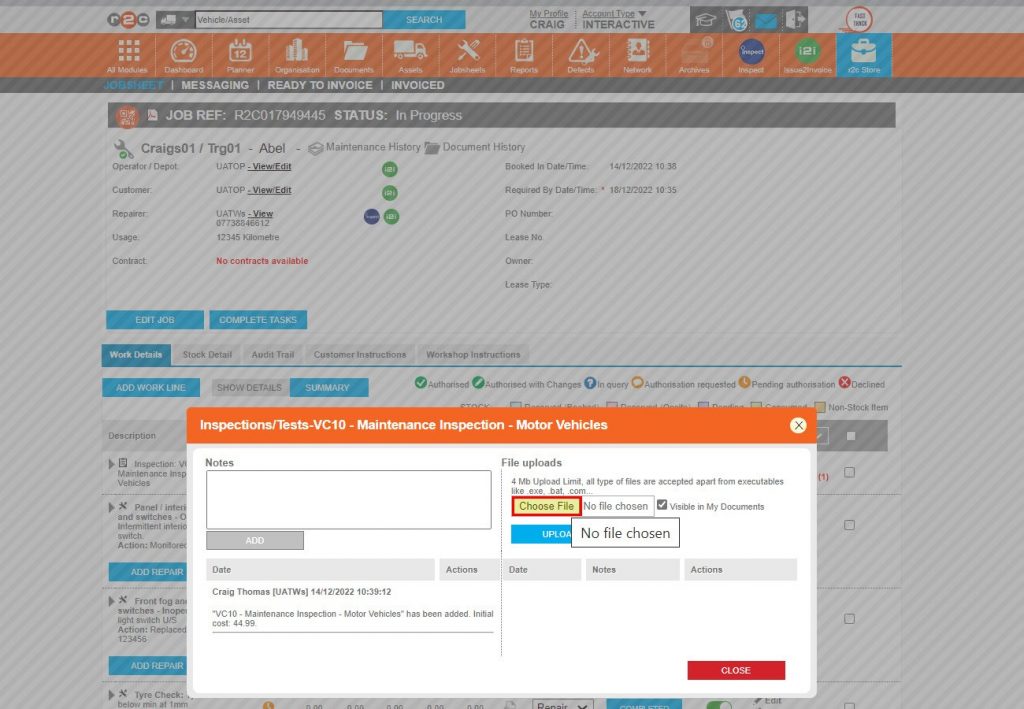Open the All Modules grid icon
This screenshot has height=709, width=1024.
[x=127, y=52]
